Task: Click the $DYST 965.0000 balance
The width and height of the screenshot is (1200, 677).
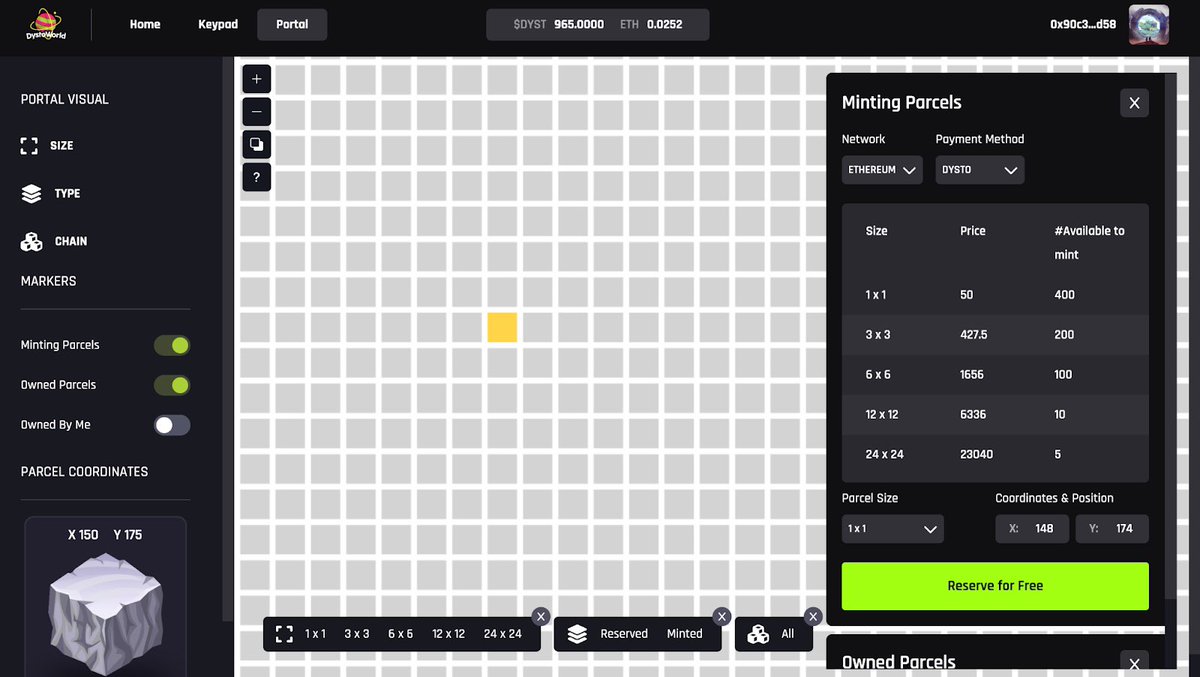Action: click(559, 24)
